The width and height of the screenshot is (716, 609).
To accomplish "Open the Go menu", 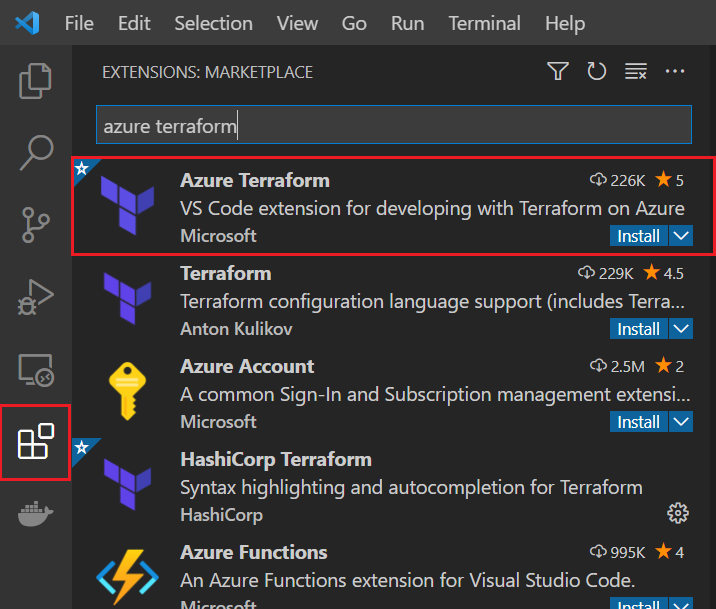I will [x=354, y=23].
